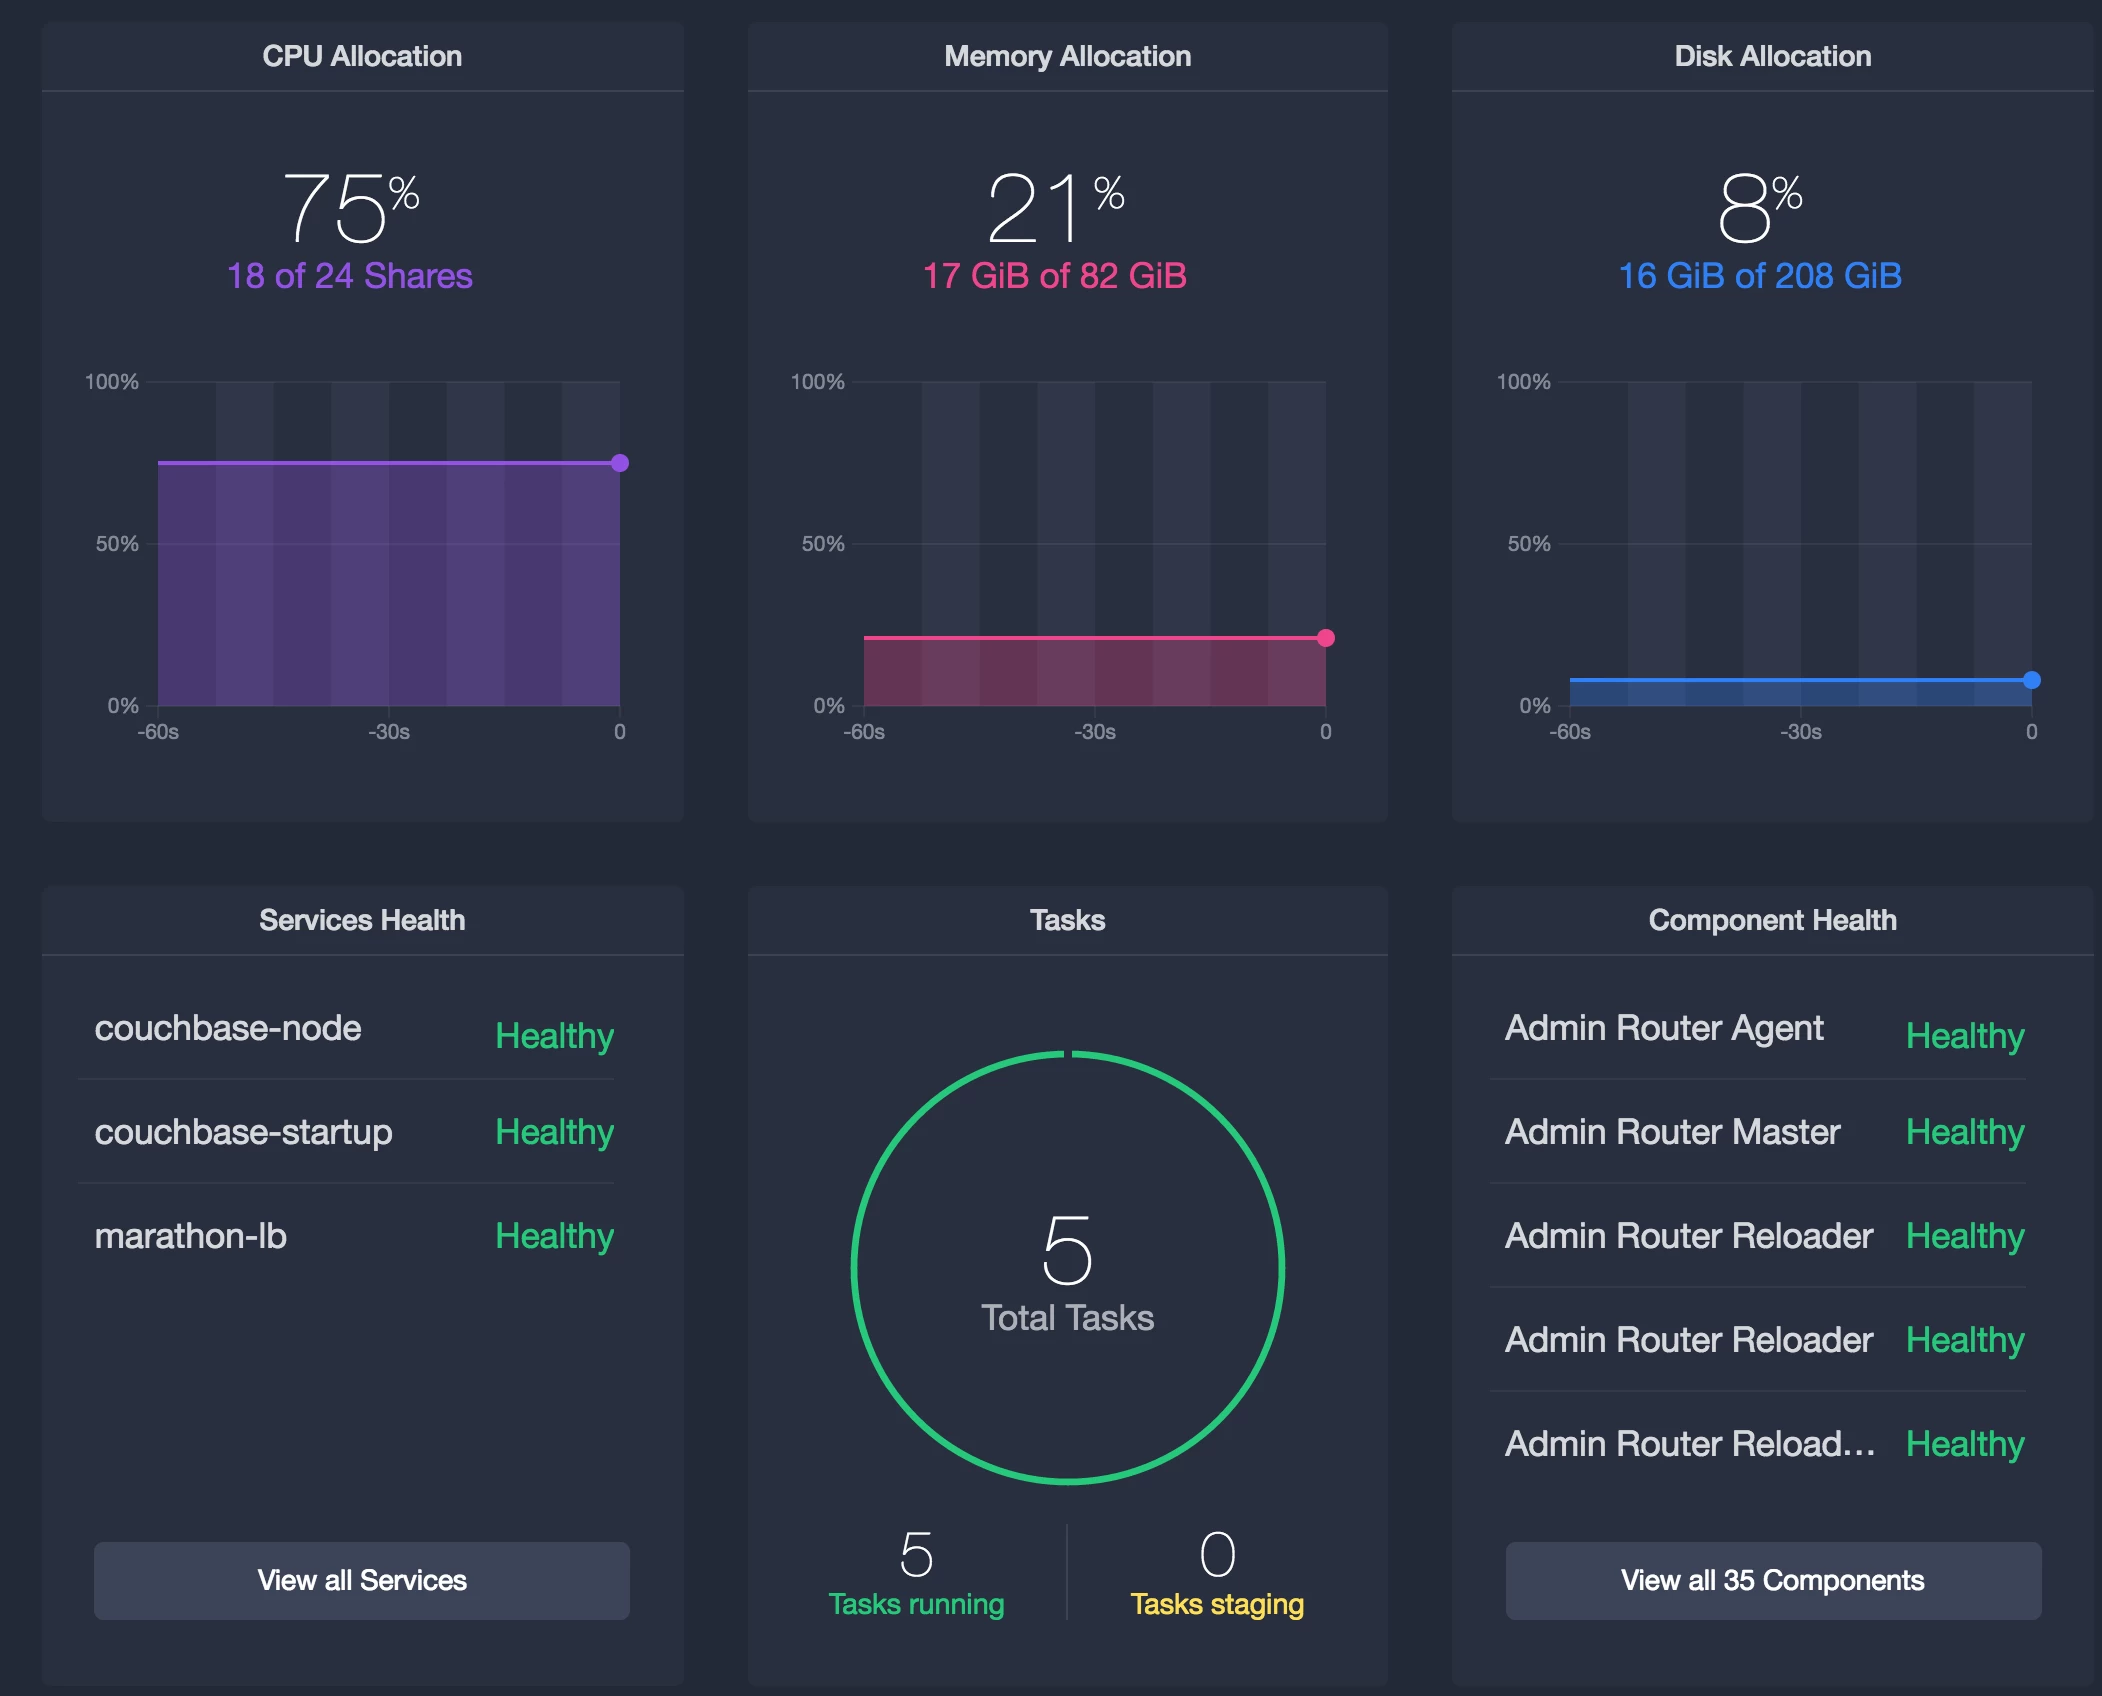Click the View all Services button
The image size is (2102, 1696).
click(x=362, y=1580)
